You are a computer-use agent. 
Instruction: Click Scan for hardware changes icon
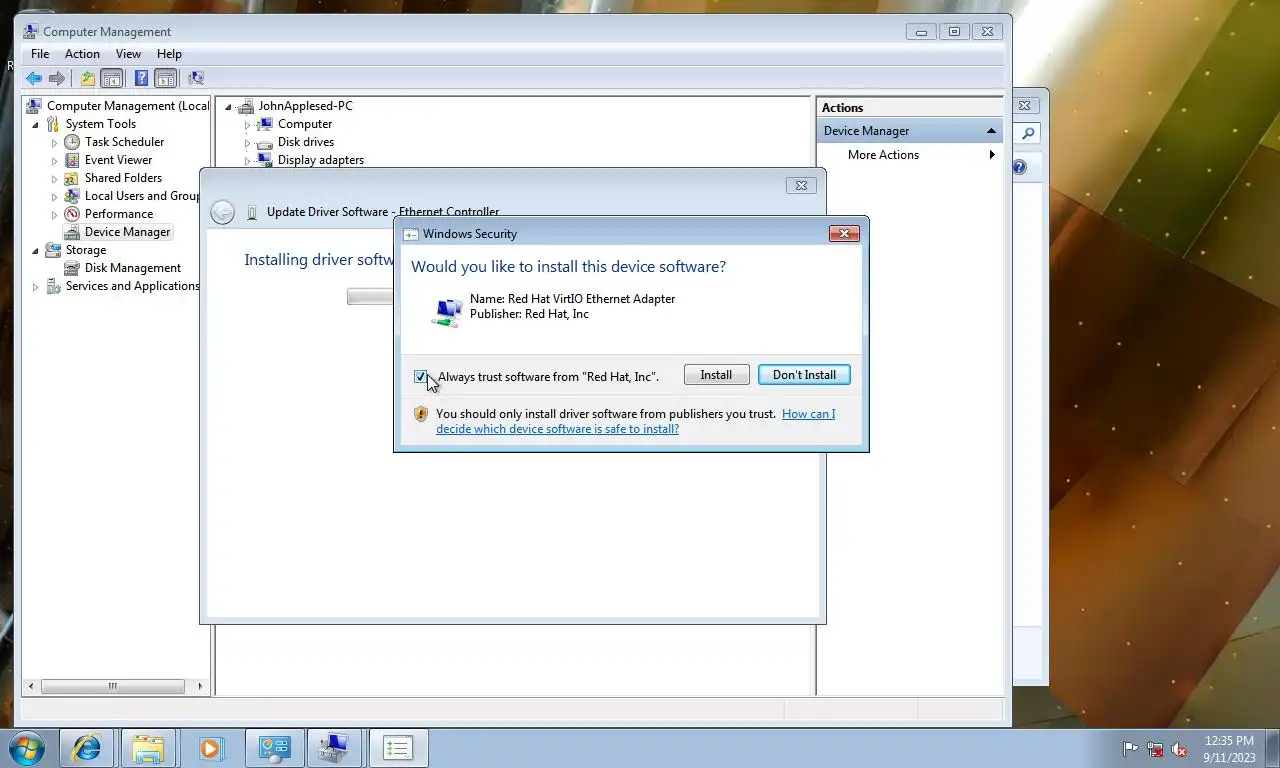(x=196, y=78)
